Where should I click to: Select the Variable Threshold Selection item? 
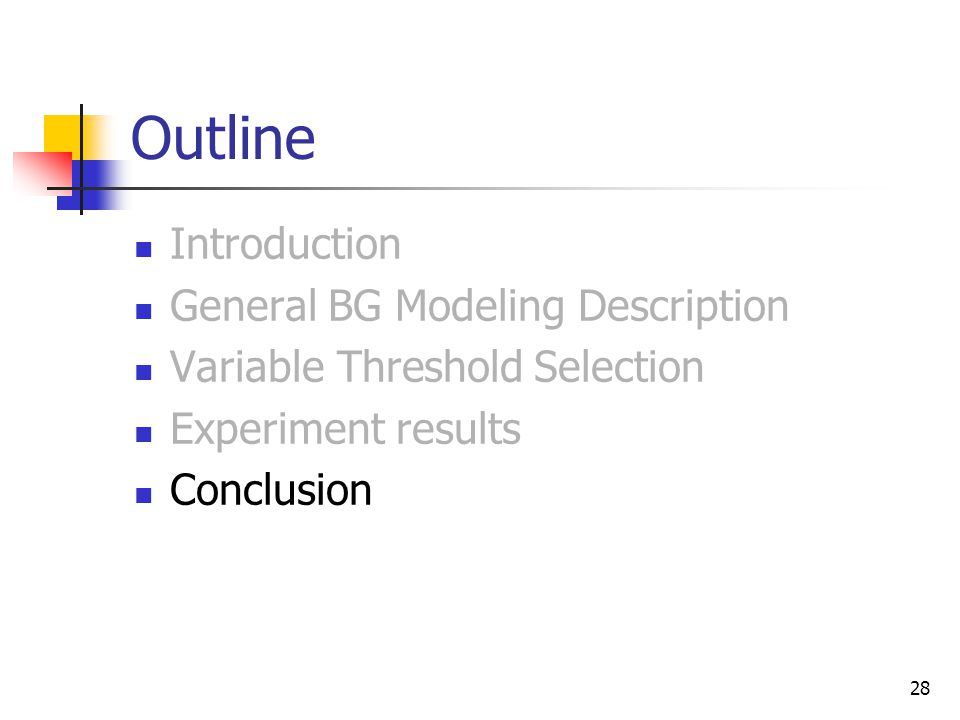(x=437, y=367)
